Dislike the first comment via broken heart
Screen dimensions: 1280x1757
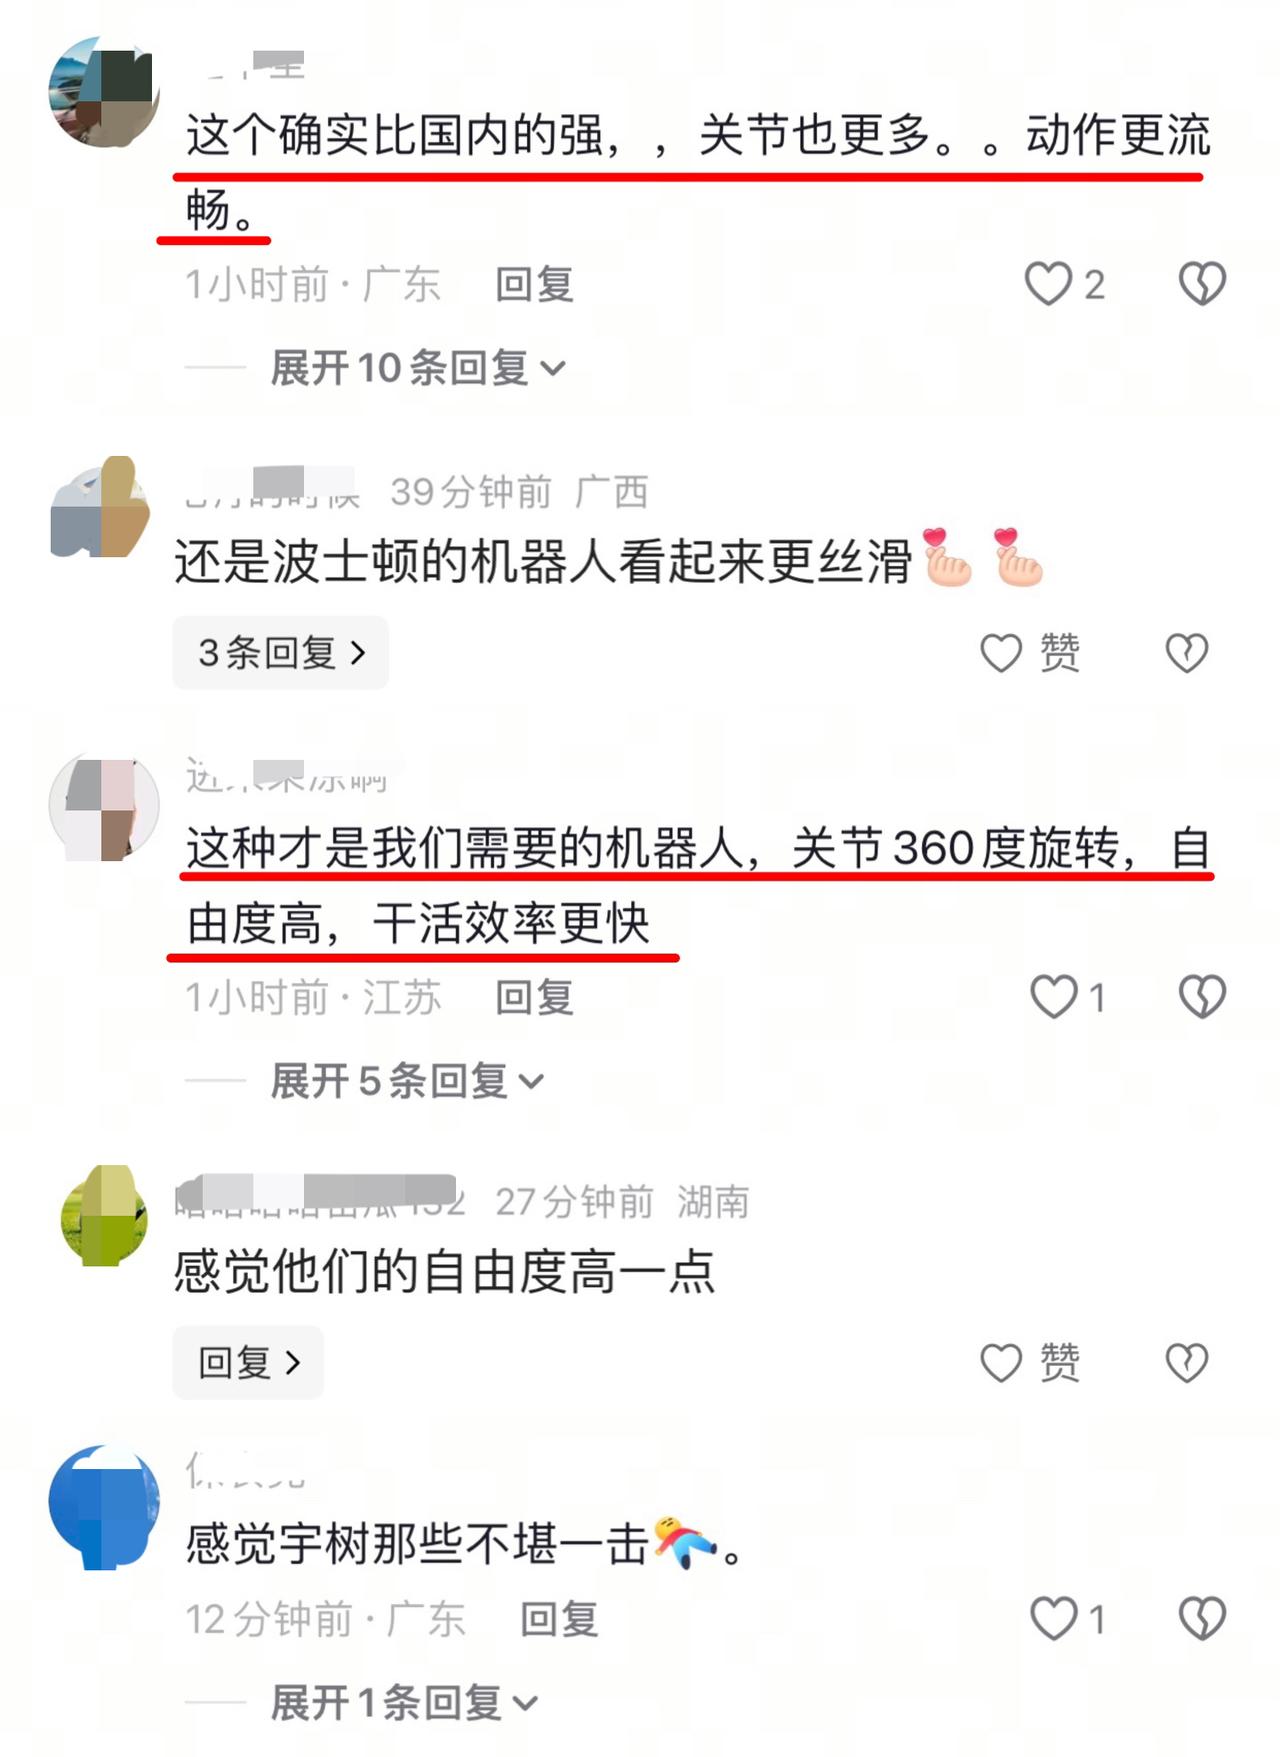click(x=1202, y=284)
